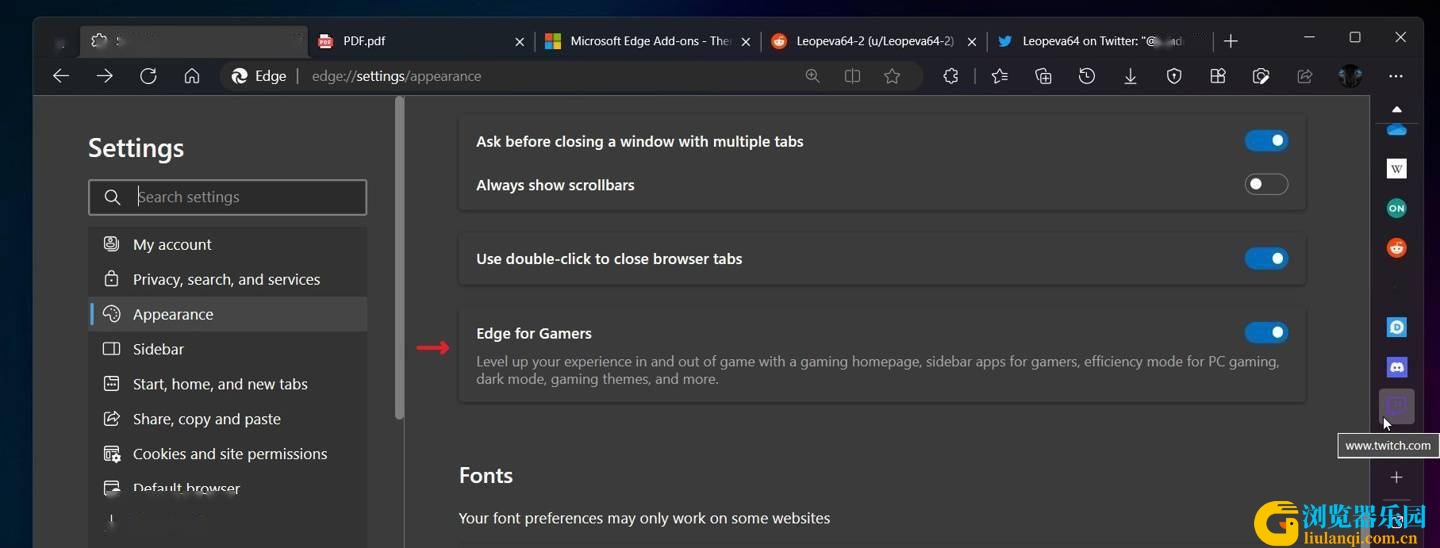
Task: Open a new tab
Action: 1231,41
